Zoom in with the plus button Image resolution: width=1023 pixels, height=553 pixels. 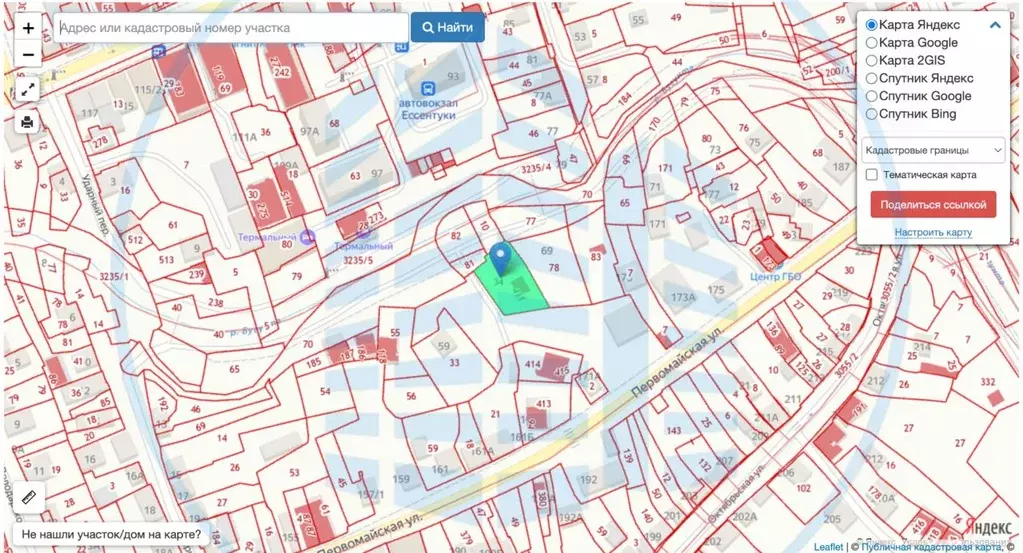click(27, 29)
